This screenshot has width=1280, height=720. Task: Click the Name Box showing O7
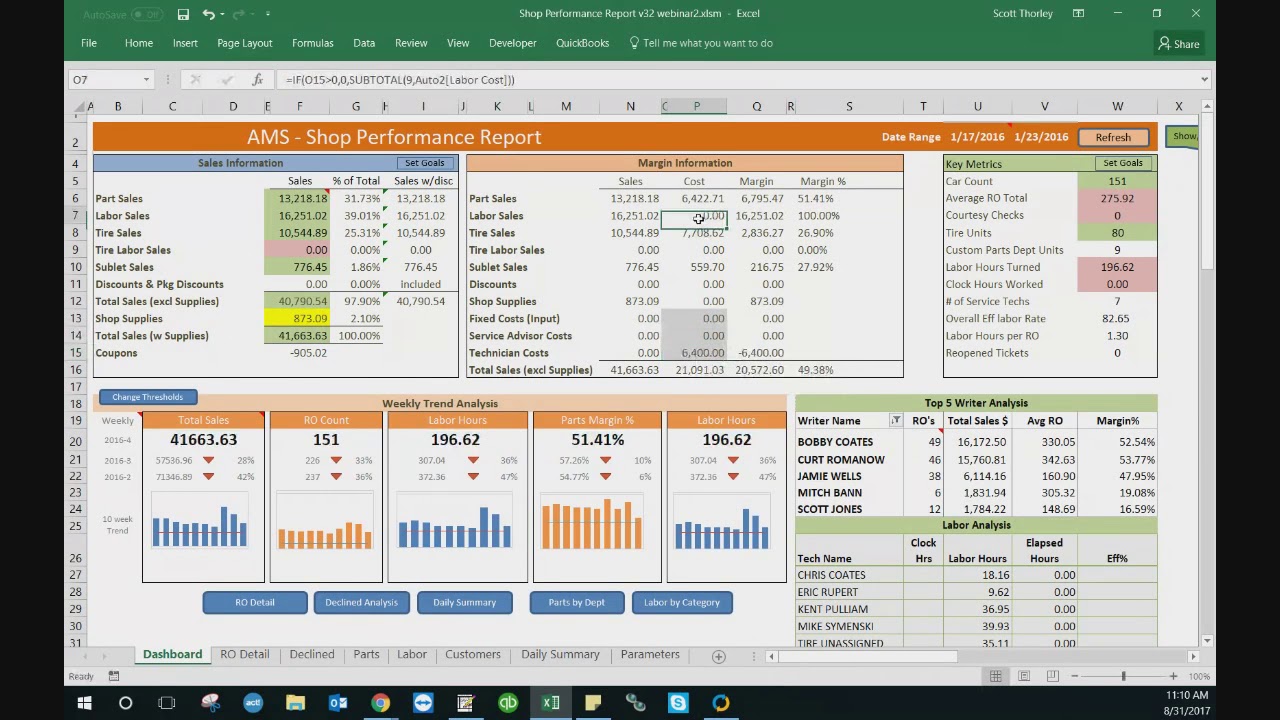pos(104,80)
